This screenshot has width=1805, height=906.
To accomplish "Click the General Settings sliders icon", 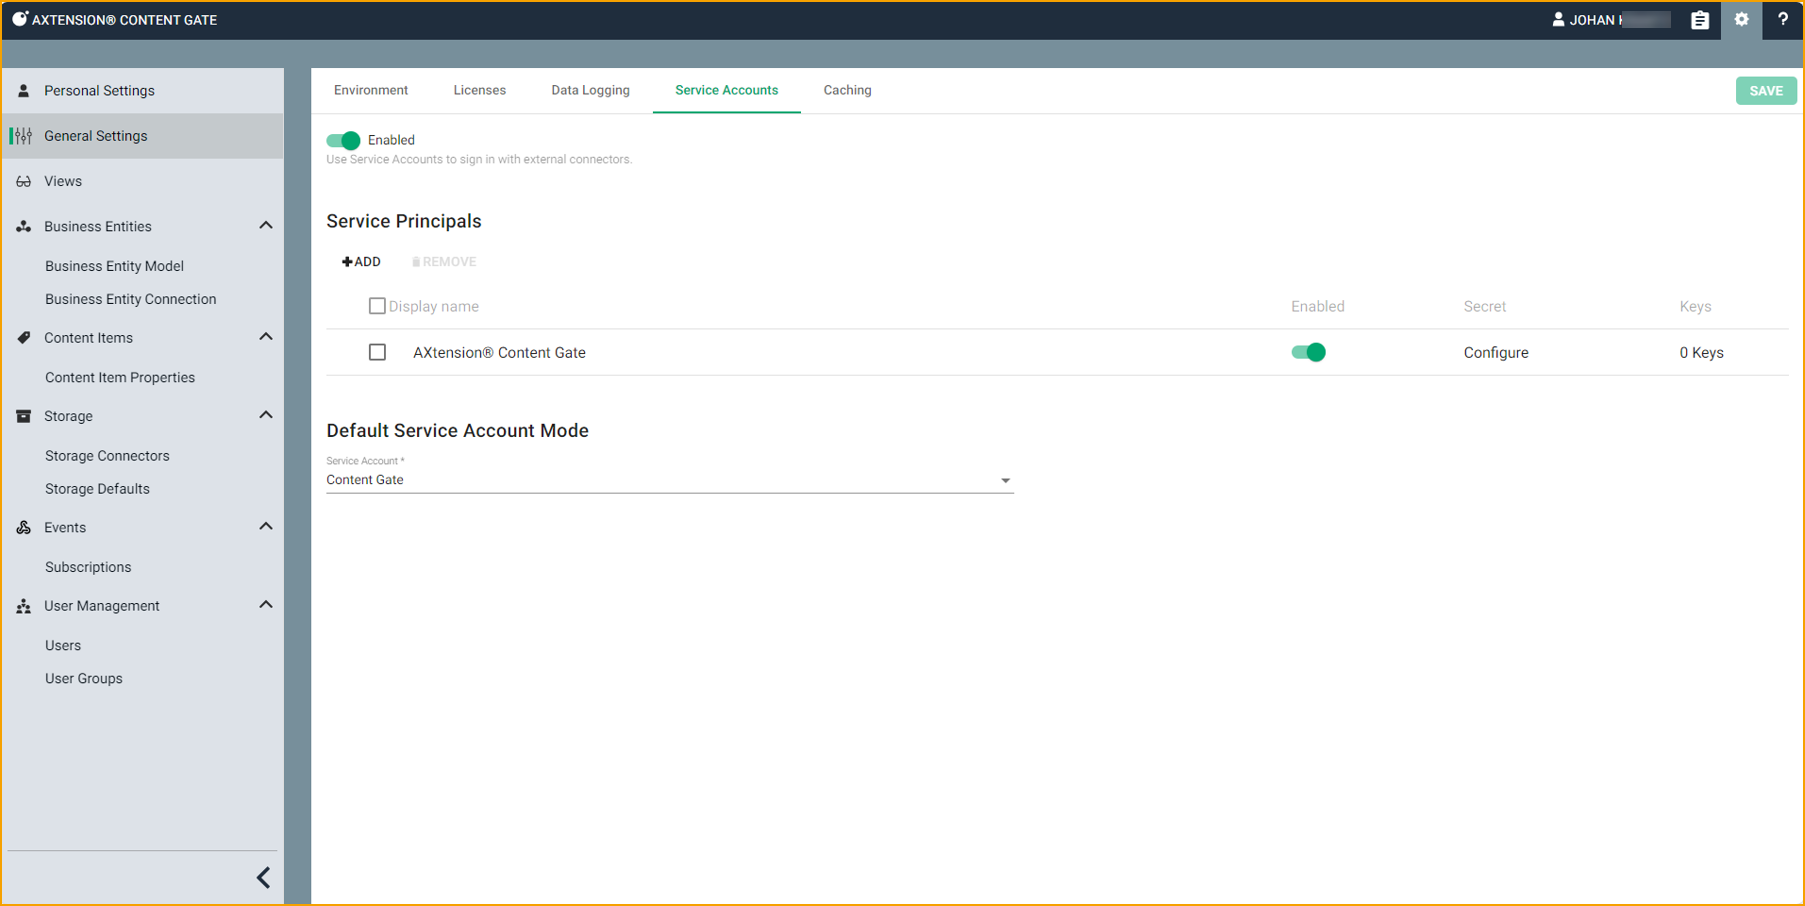I will point(23,136).
